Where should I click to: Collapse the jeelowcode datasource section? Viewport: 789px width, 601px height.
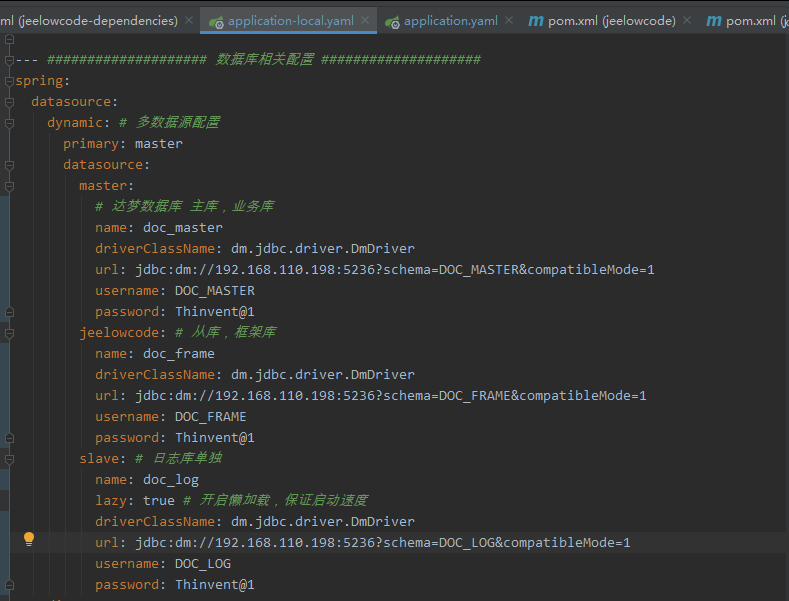[9, 332]
